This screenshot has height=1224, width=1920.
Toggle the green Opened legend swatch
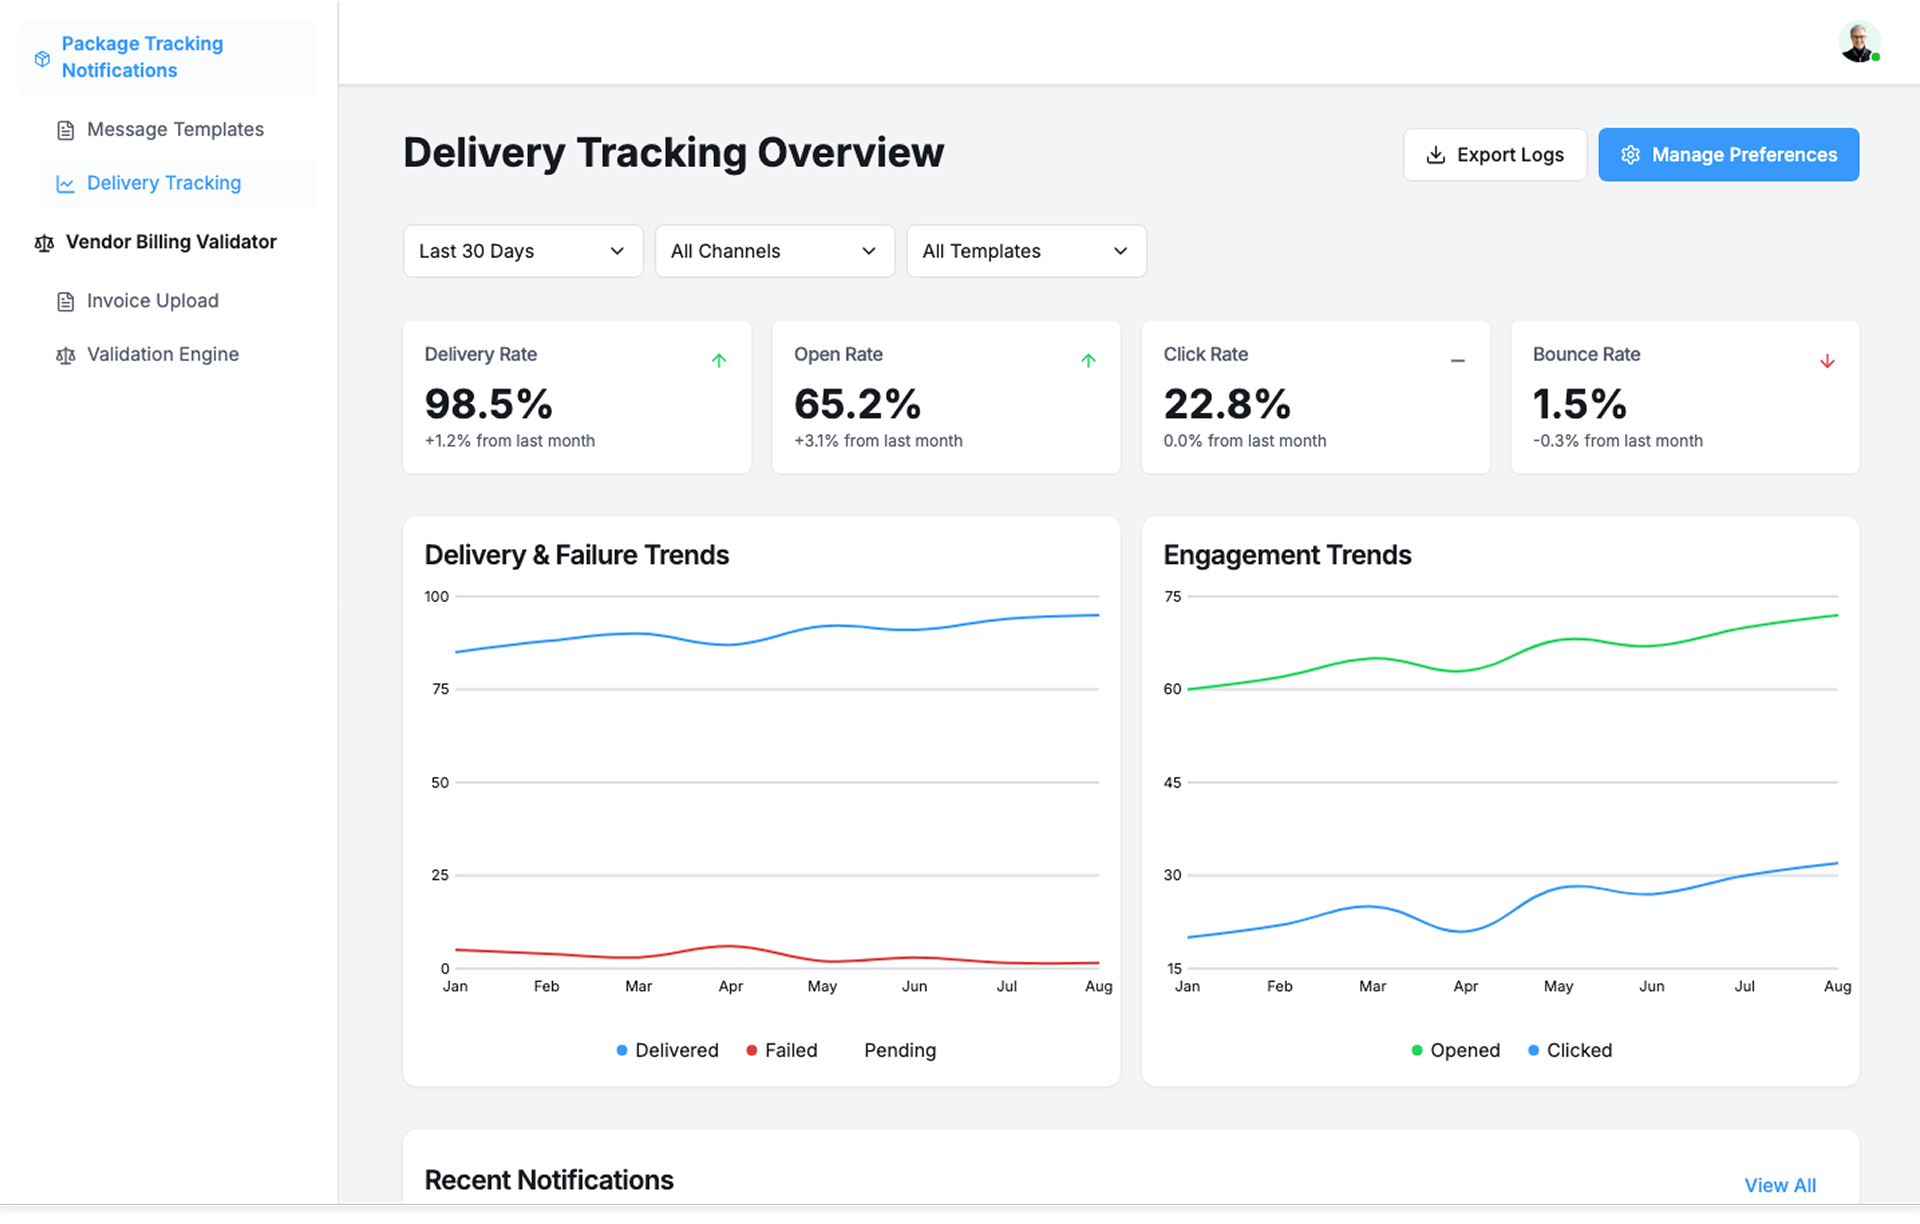[x=1417, y=1050]
